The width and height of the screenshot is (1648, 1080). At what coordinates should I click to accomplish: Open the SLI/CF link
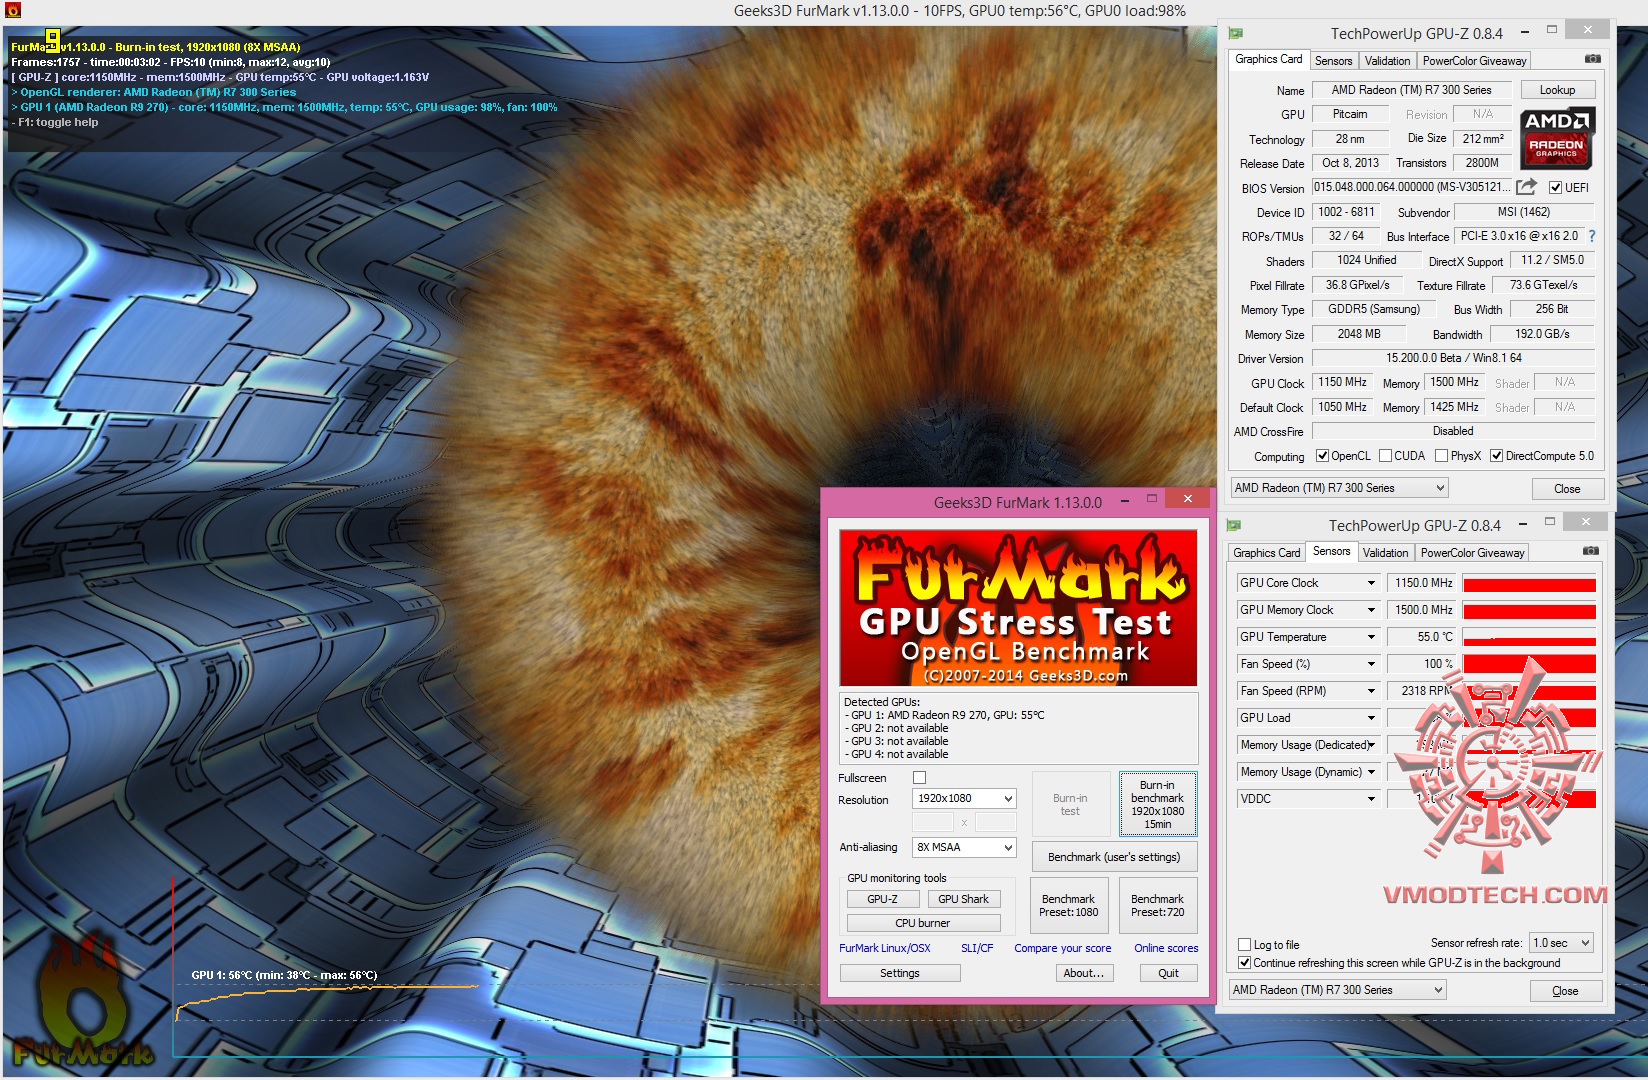coord(977,948)
